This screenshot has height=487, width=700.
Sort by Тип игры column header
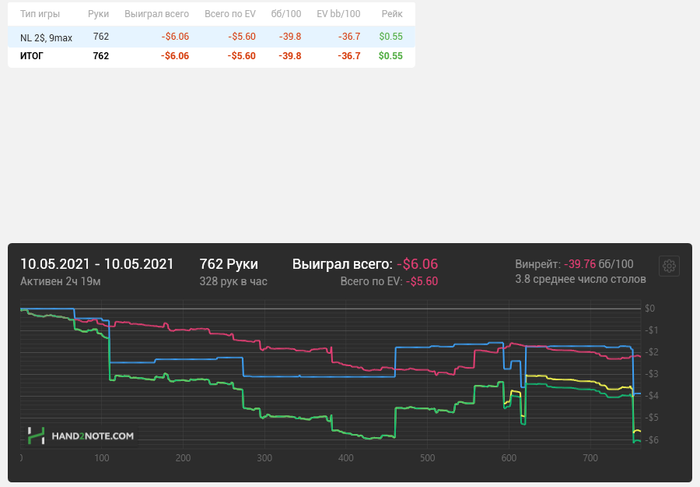coord(40,14)
